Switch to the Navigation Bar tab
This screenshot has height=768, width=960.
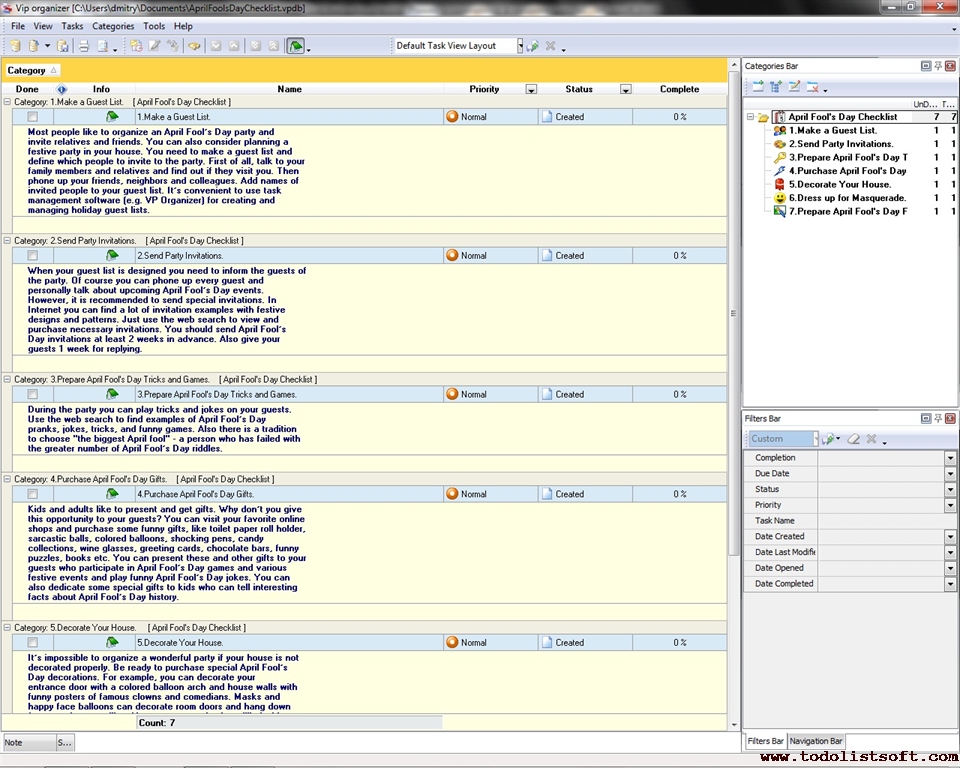tap(816, 741)
